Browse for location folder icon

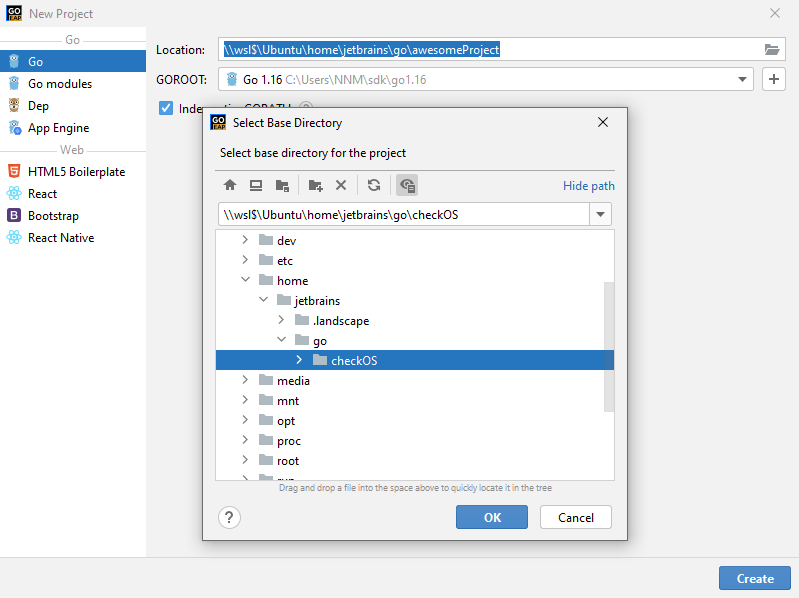pyautogui.click(x=772, y=49)
